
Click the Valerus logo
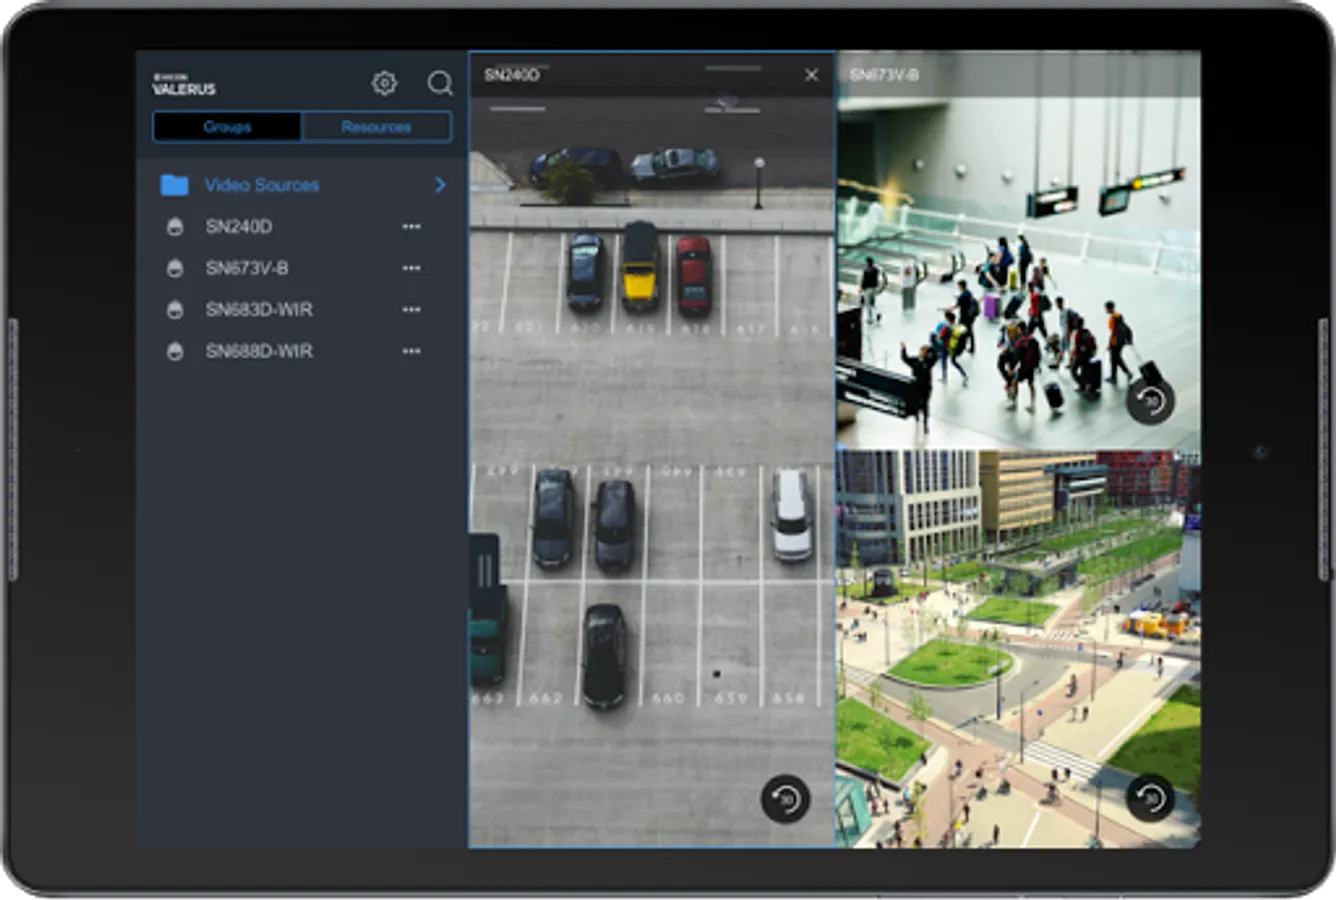184,85
